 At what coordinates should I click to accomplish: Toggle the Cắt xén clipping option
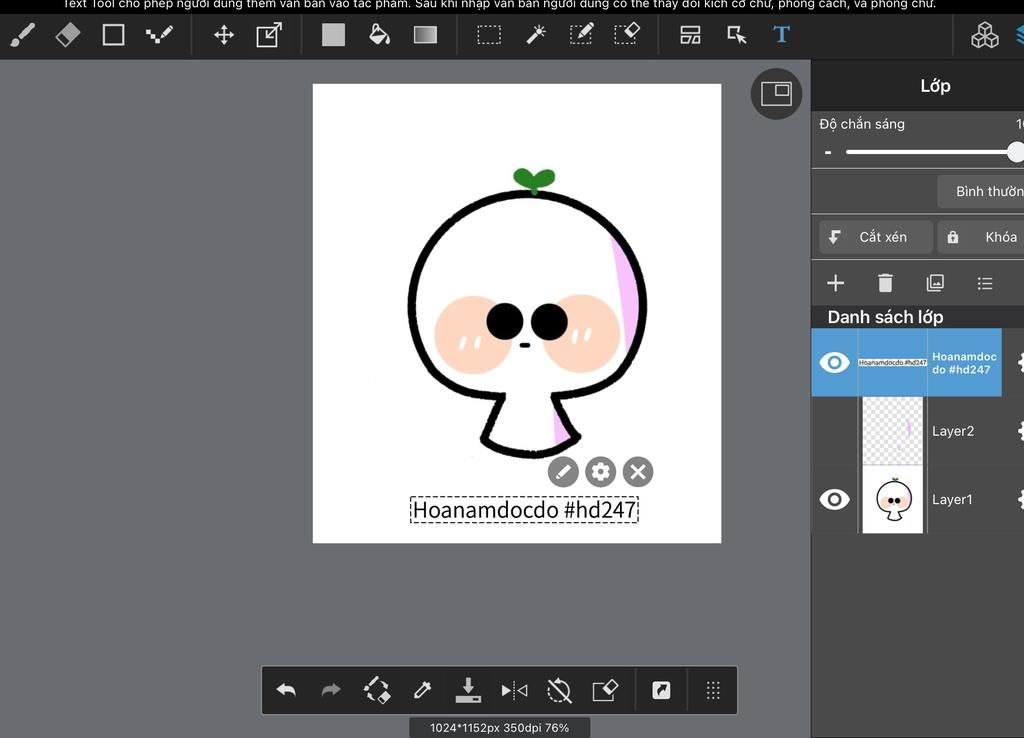876,237
